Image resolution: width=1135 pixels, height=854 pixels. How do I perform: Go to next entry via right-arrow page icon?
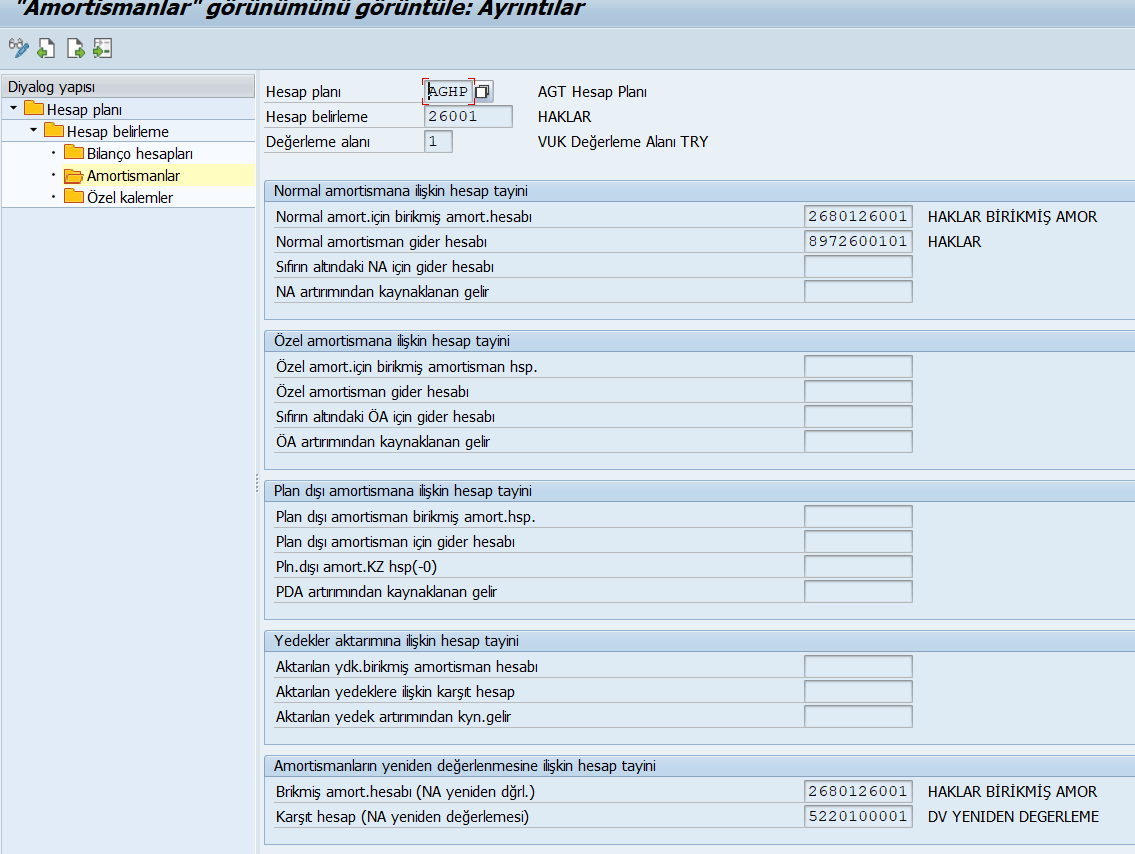click(x=75, y=48)
